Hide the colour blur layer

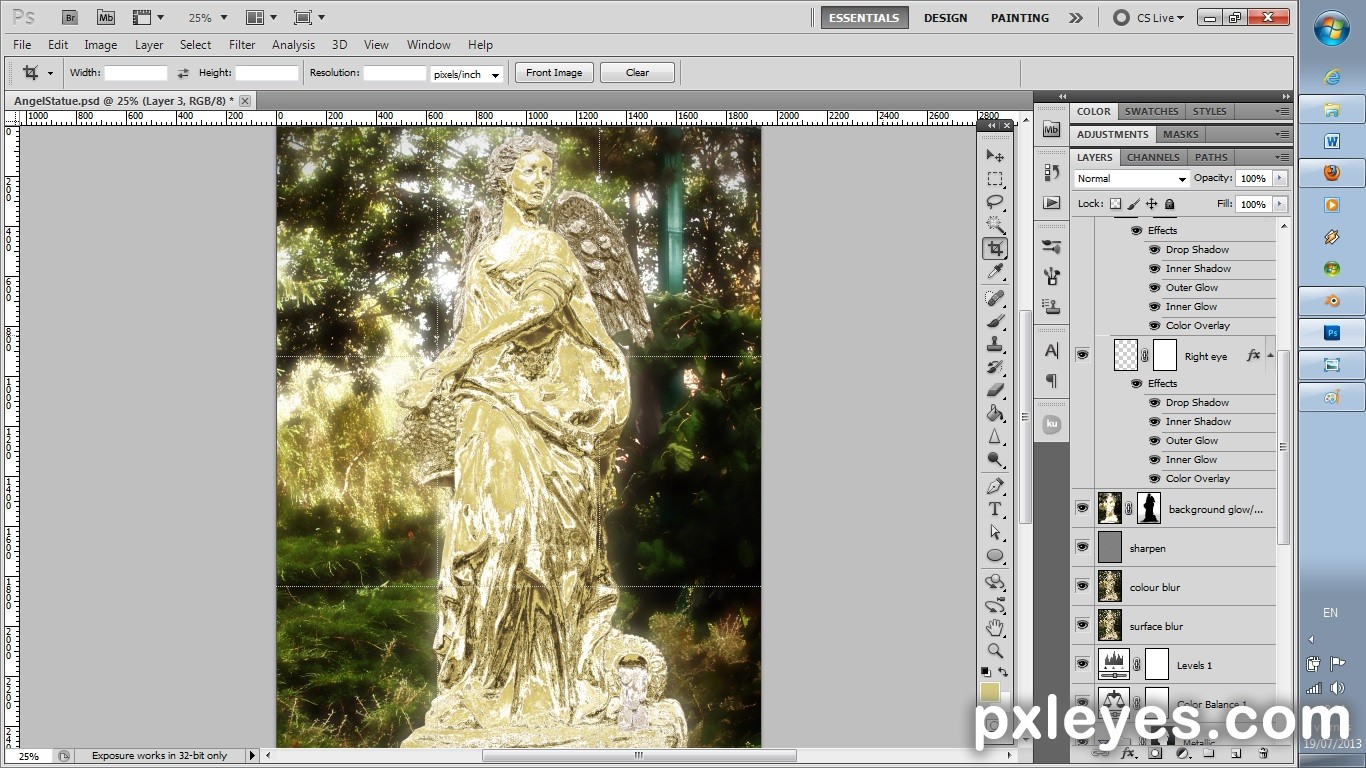[x=1082, y=586]
